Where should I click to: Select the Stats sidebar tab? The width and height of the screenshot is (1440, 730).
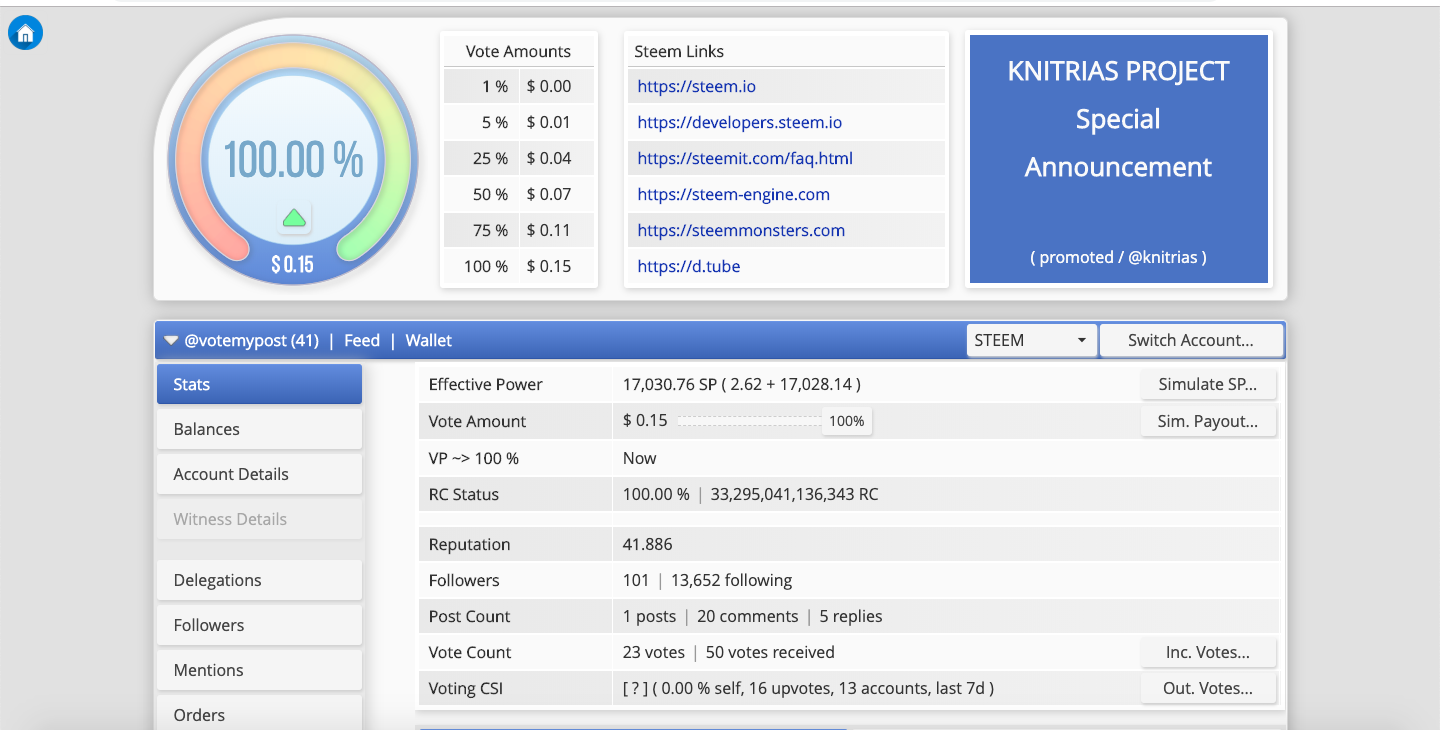coord(259,384)
